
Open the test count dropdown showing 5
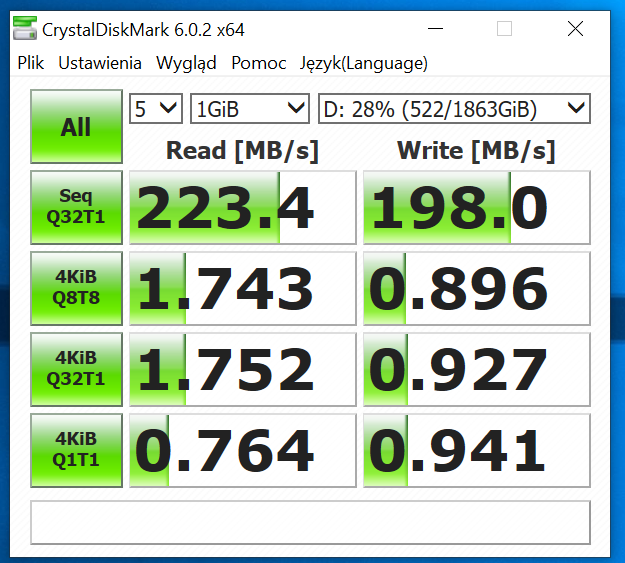(156, 108)
